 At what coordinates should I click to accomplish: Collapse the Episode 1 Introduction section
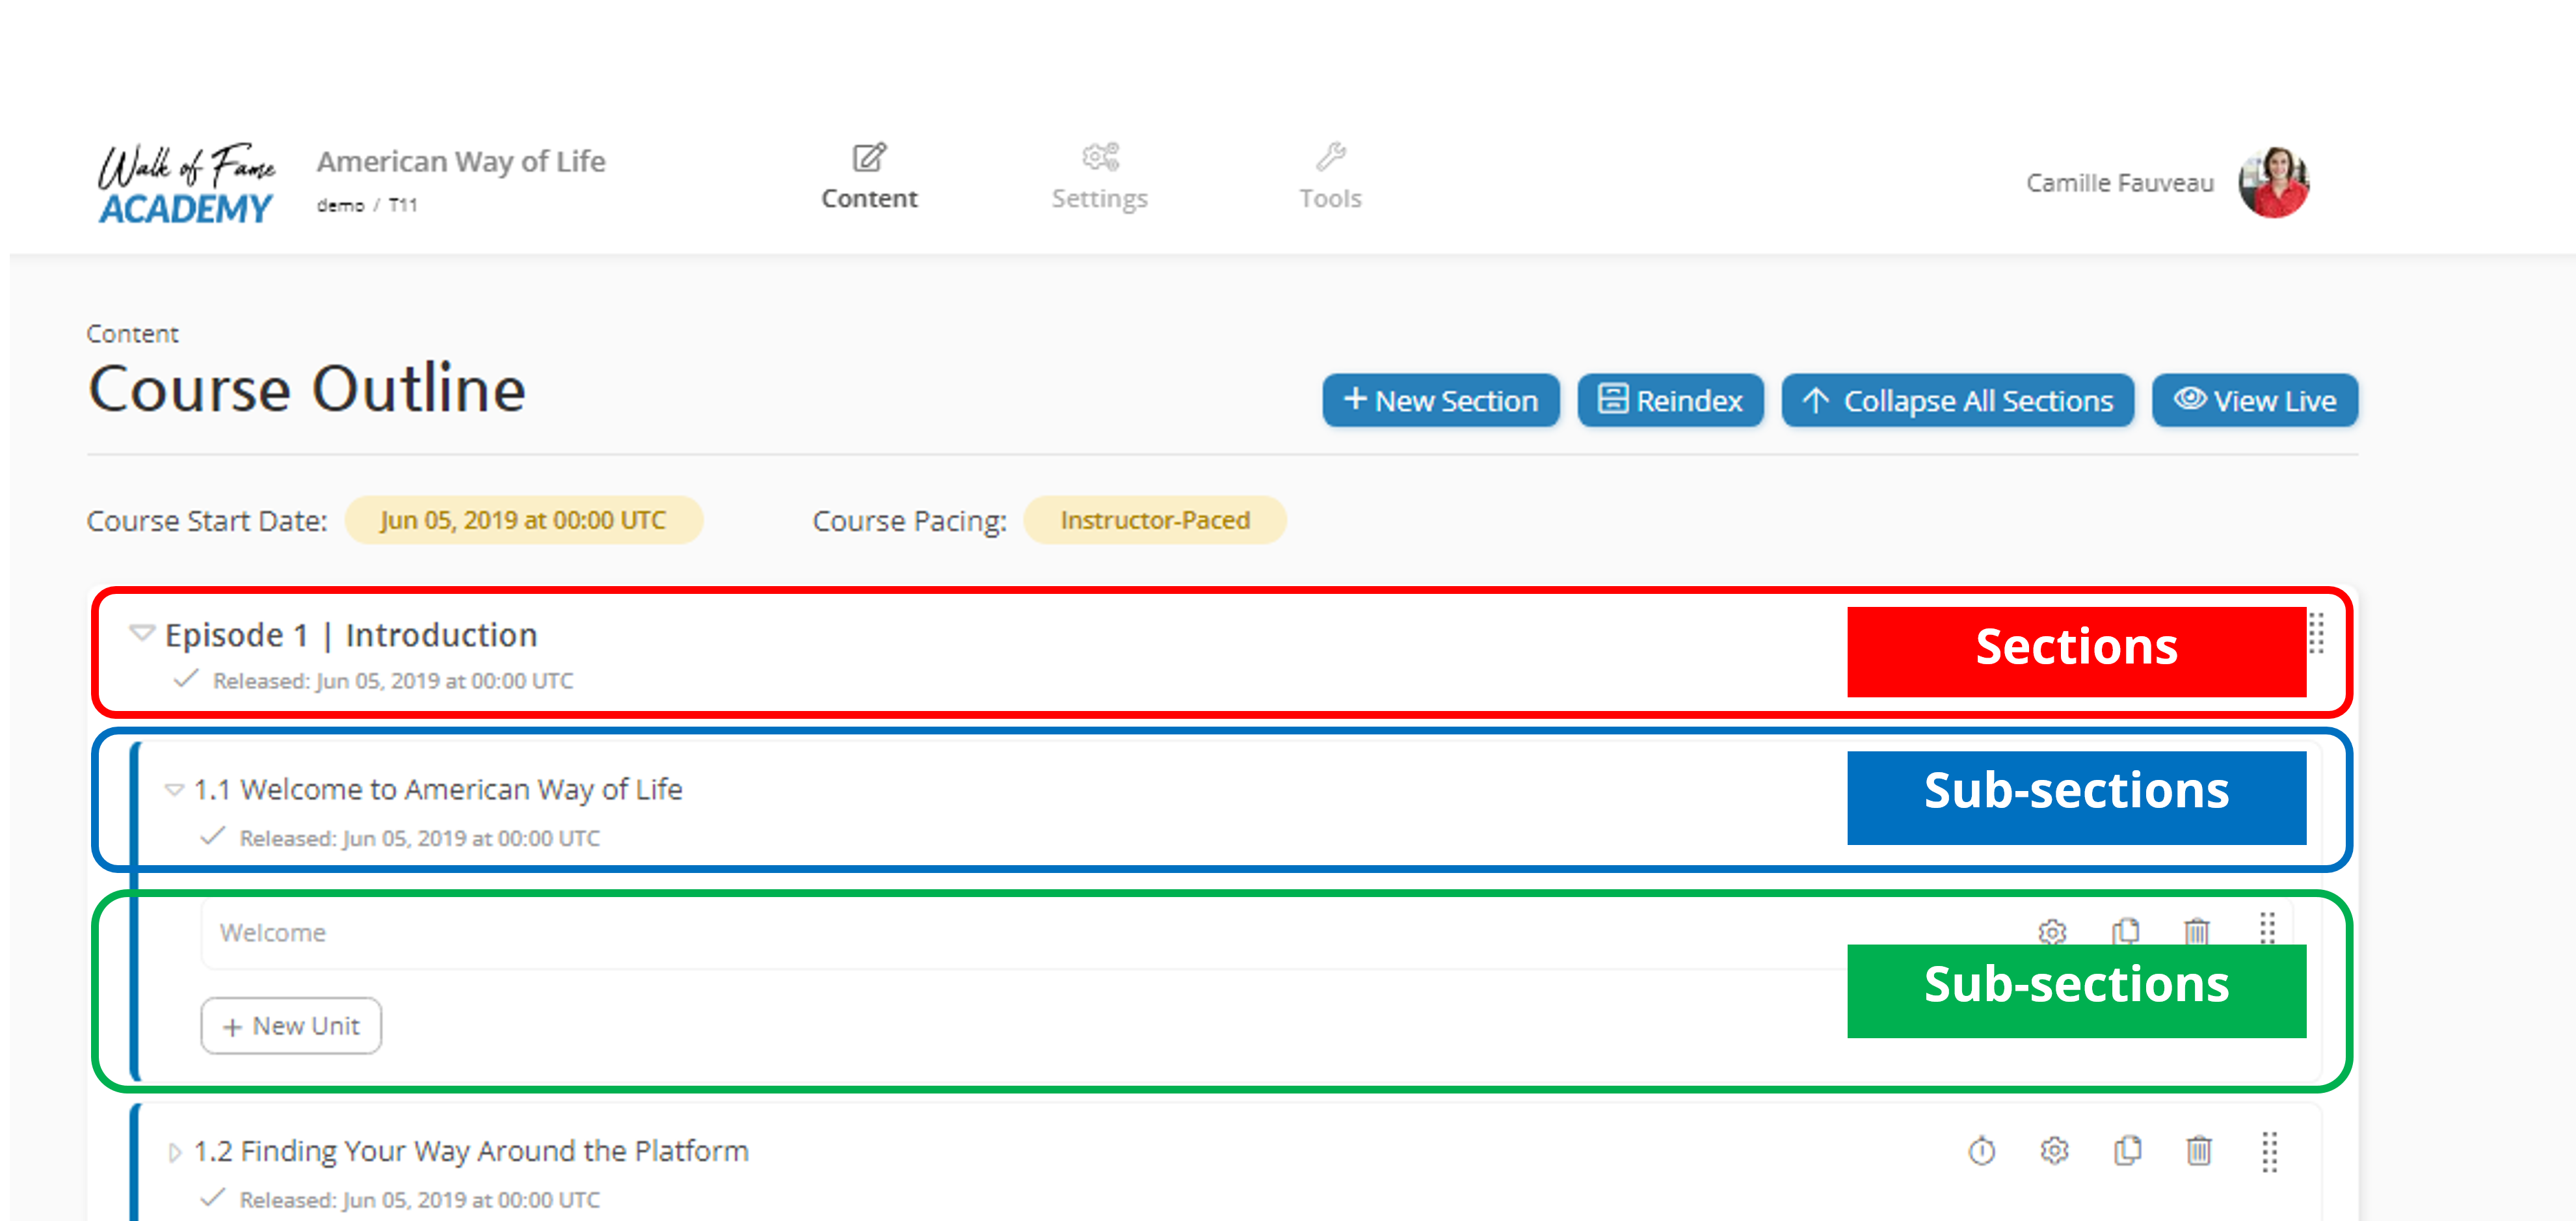tap(142, 633)
